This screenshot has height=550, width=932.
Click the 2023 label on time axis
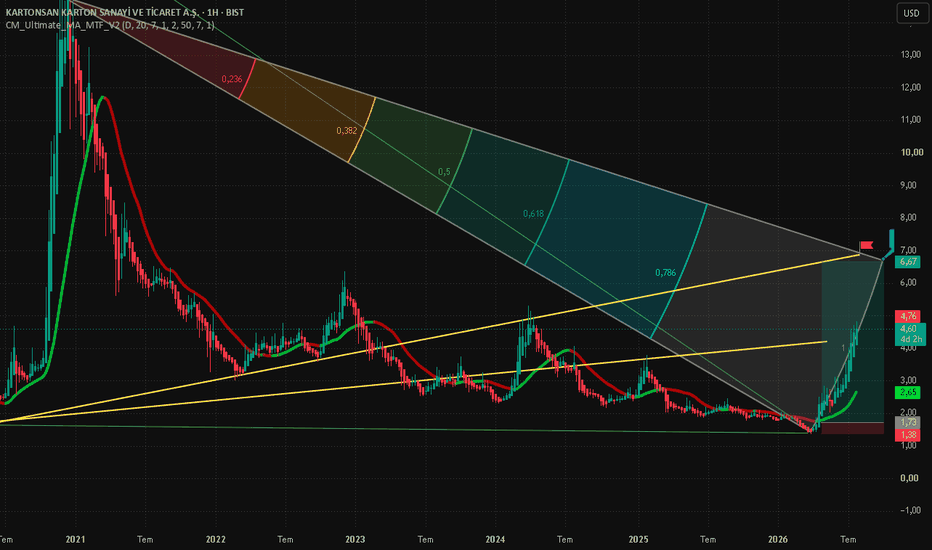tap(355, 540)
